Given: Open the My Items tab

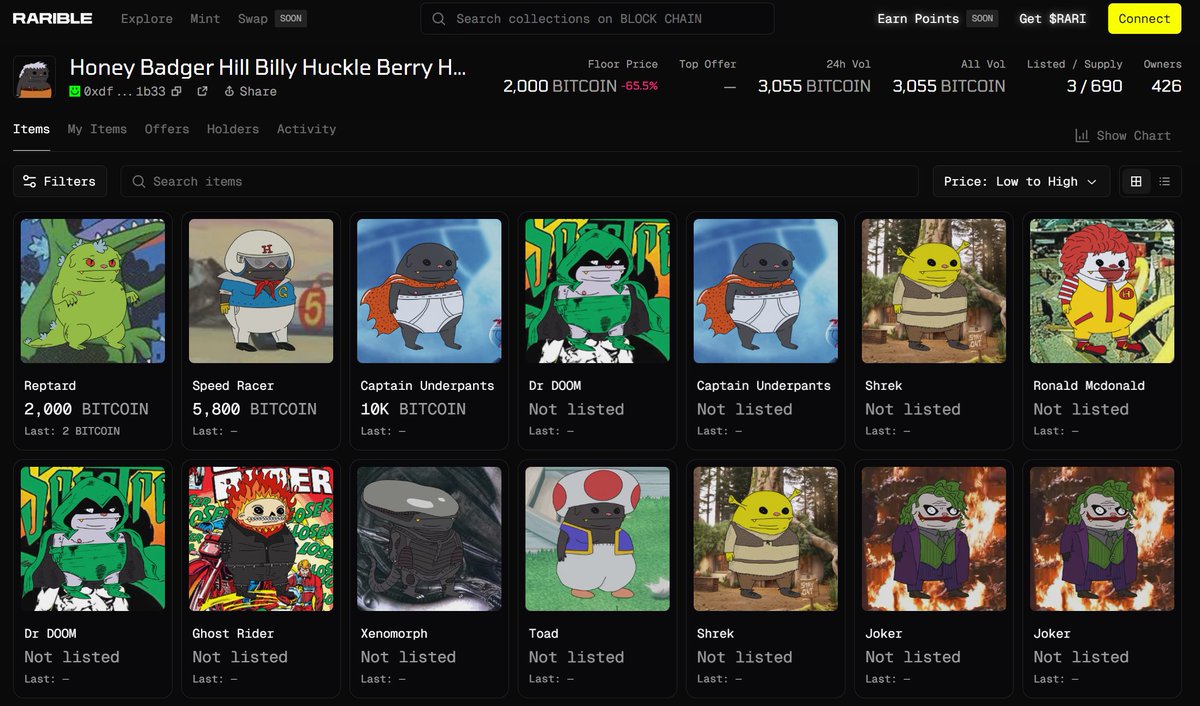Looking at the screenshot, I should [97, 129].
